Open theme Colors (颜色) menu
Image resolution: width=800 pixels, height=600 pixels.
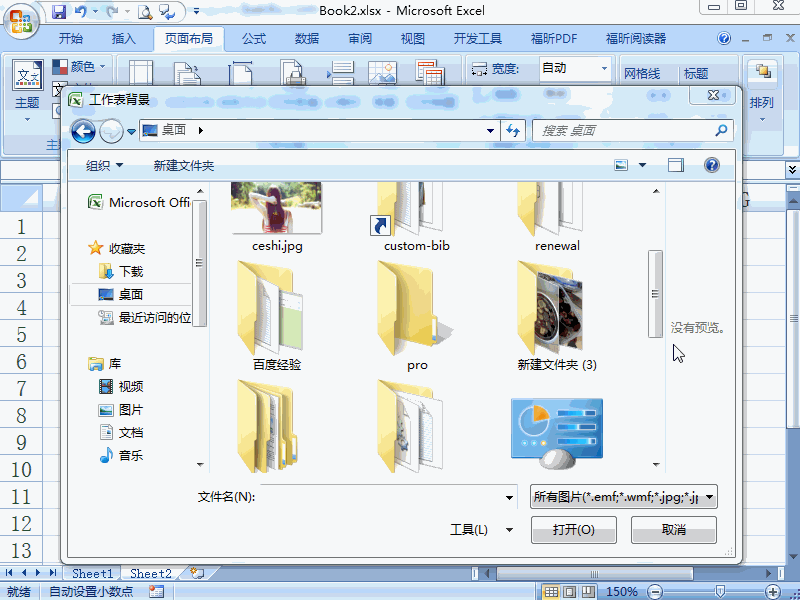point(79,66)
